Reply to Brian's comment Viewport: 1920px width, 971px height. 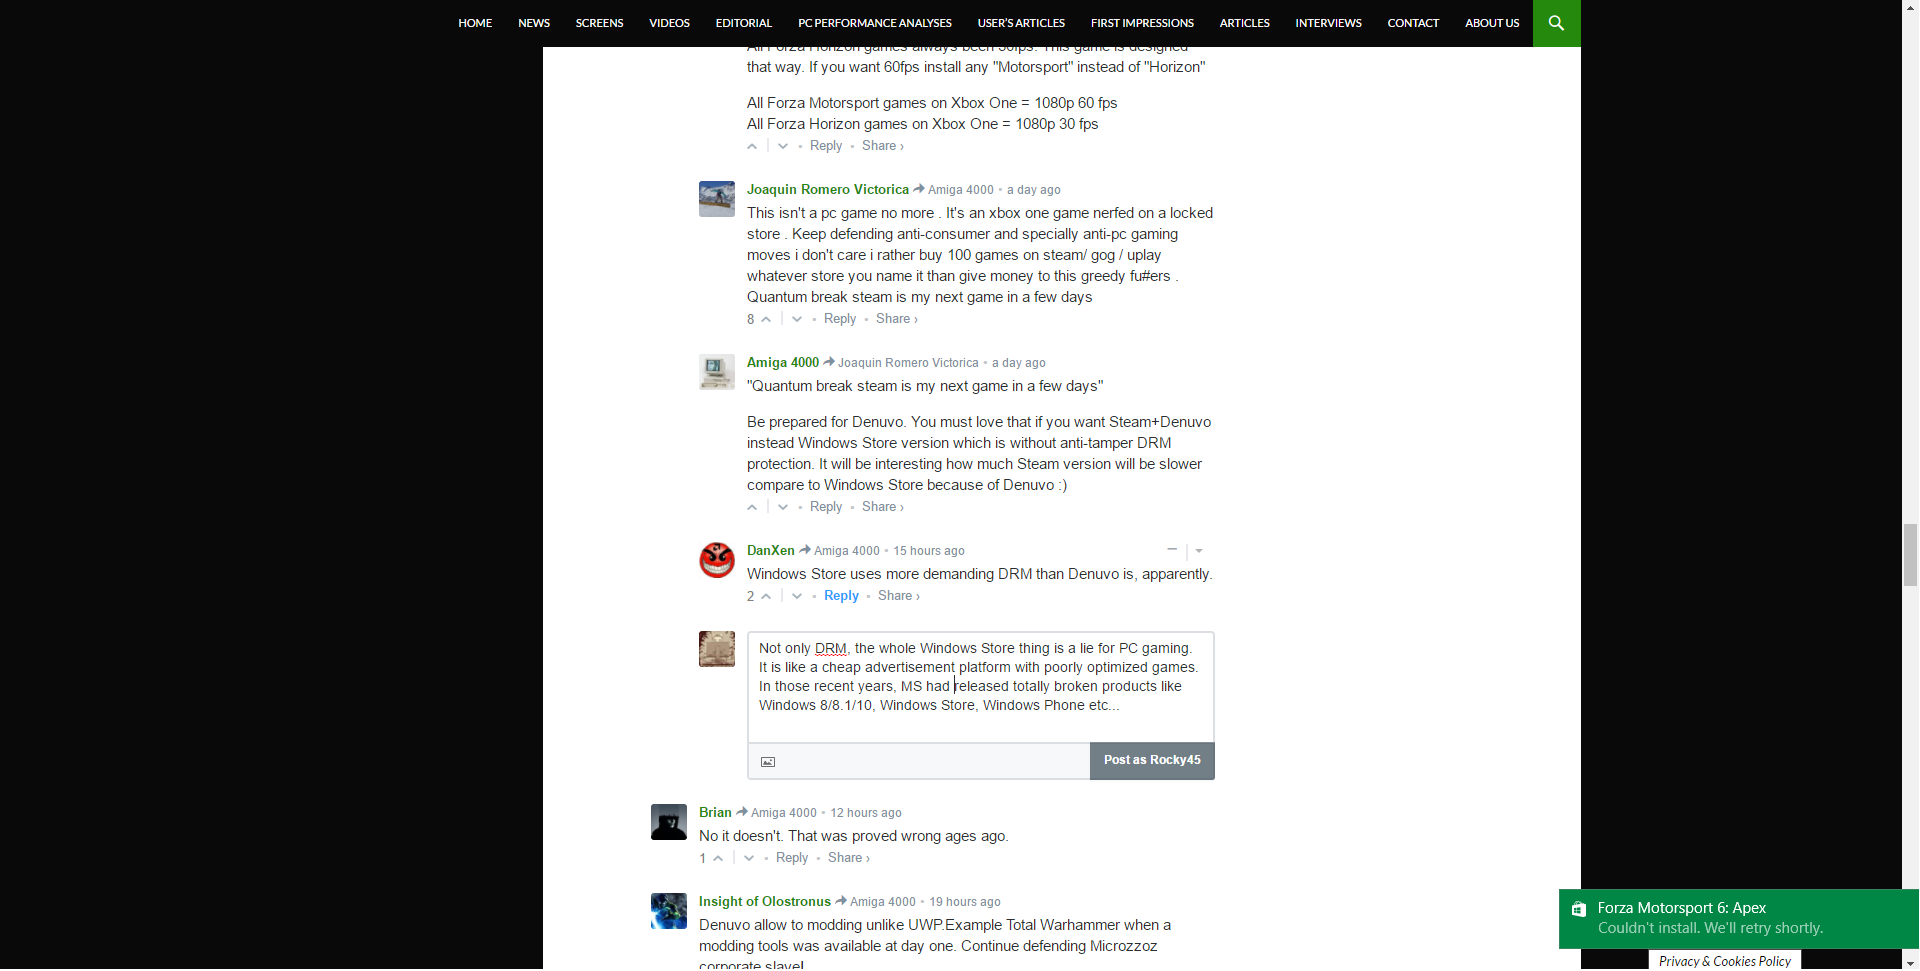click(x=791, y=858)
